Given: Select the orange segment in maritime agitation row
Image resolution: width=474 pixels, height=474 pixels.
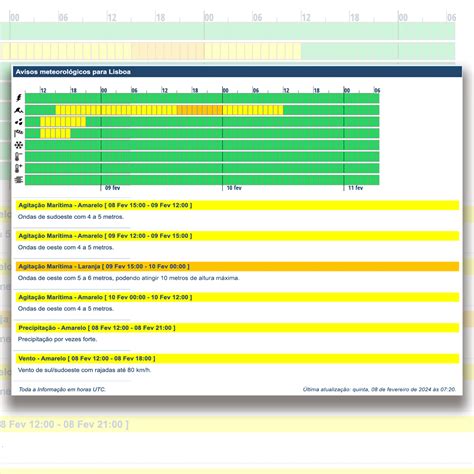Looking at the screenshot, I should coord(200,110).
